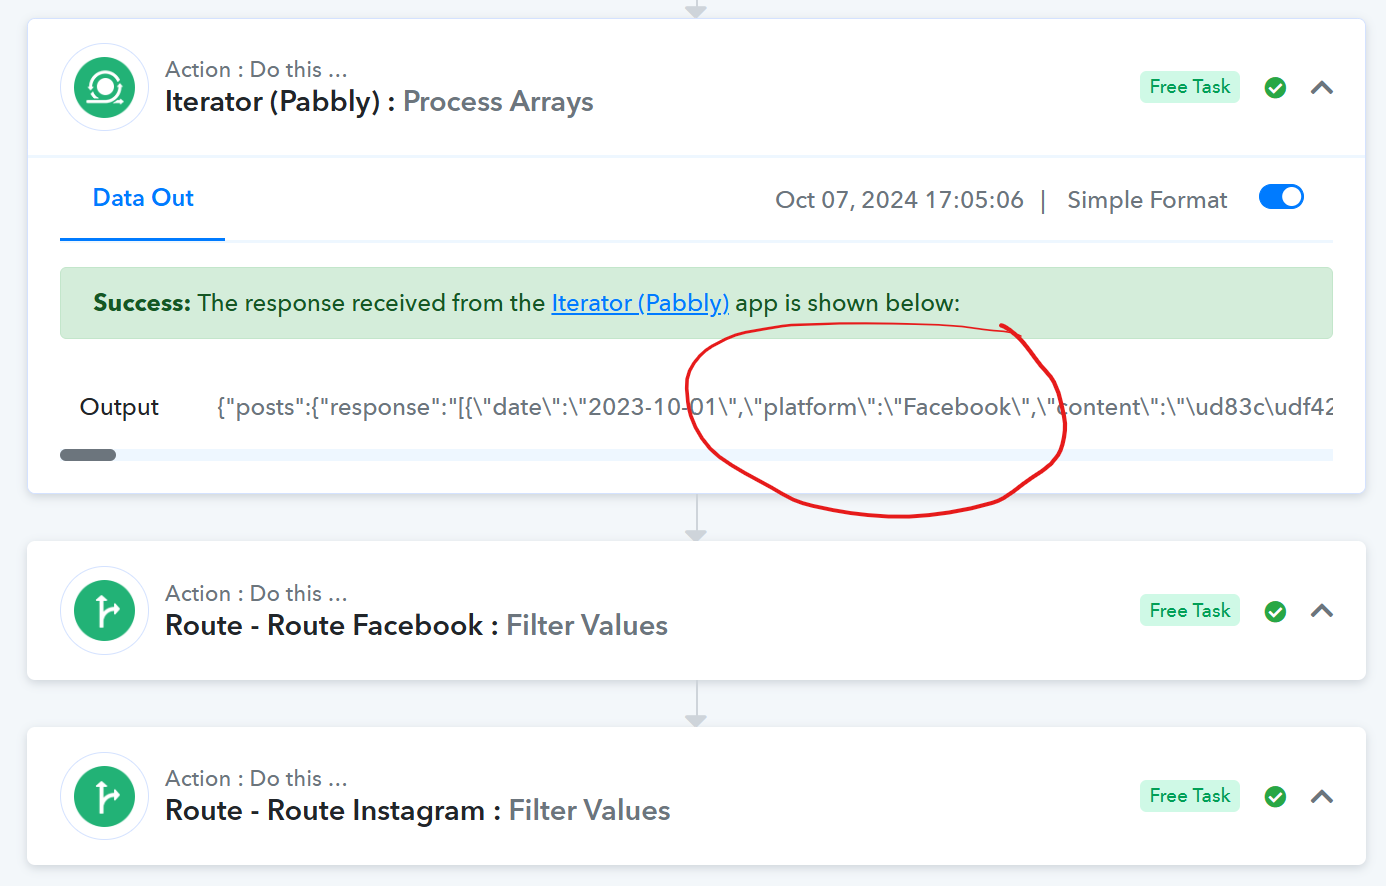
Task: Click the green checkmark on Route Instagram
Action: point(1275,796)
